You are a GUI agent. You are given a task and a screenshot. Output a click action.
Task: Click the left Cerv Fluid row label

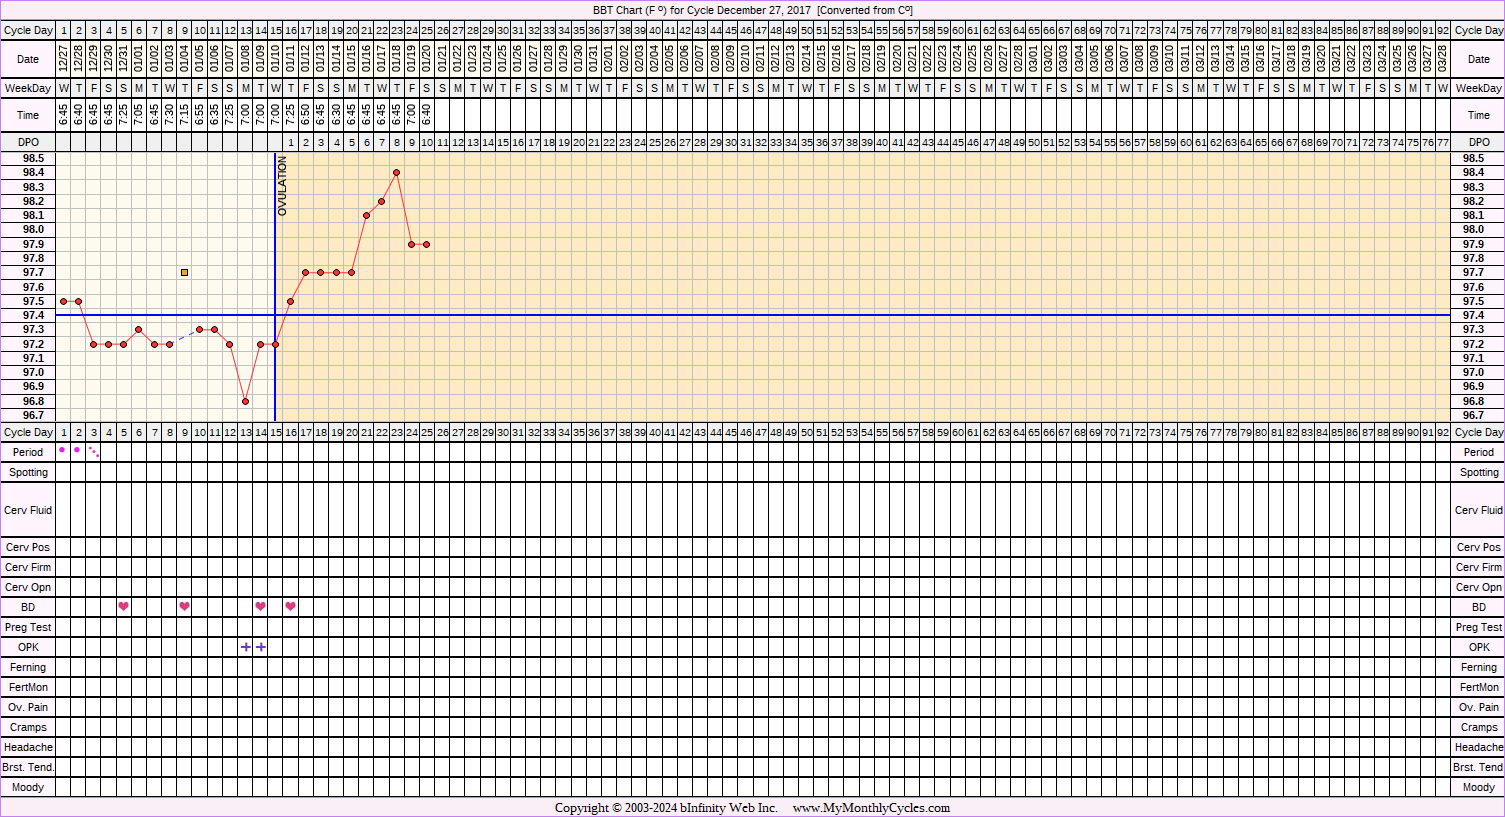(28, 510)
